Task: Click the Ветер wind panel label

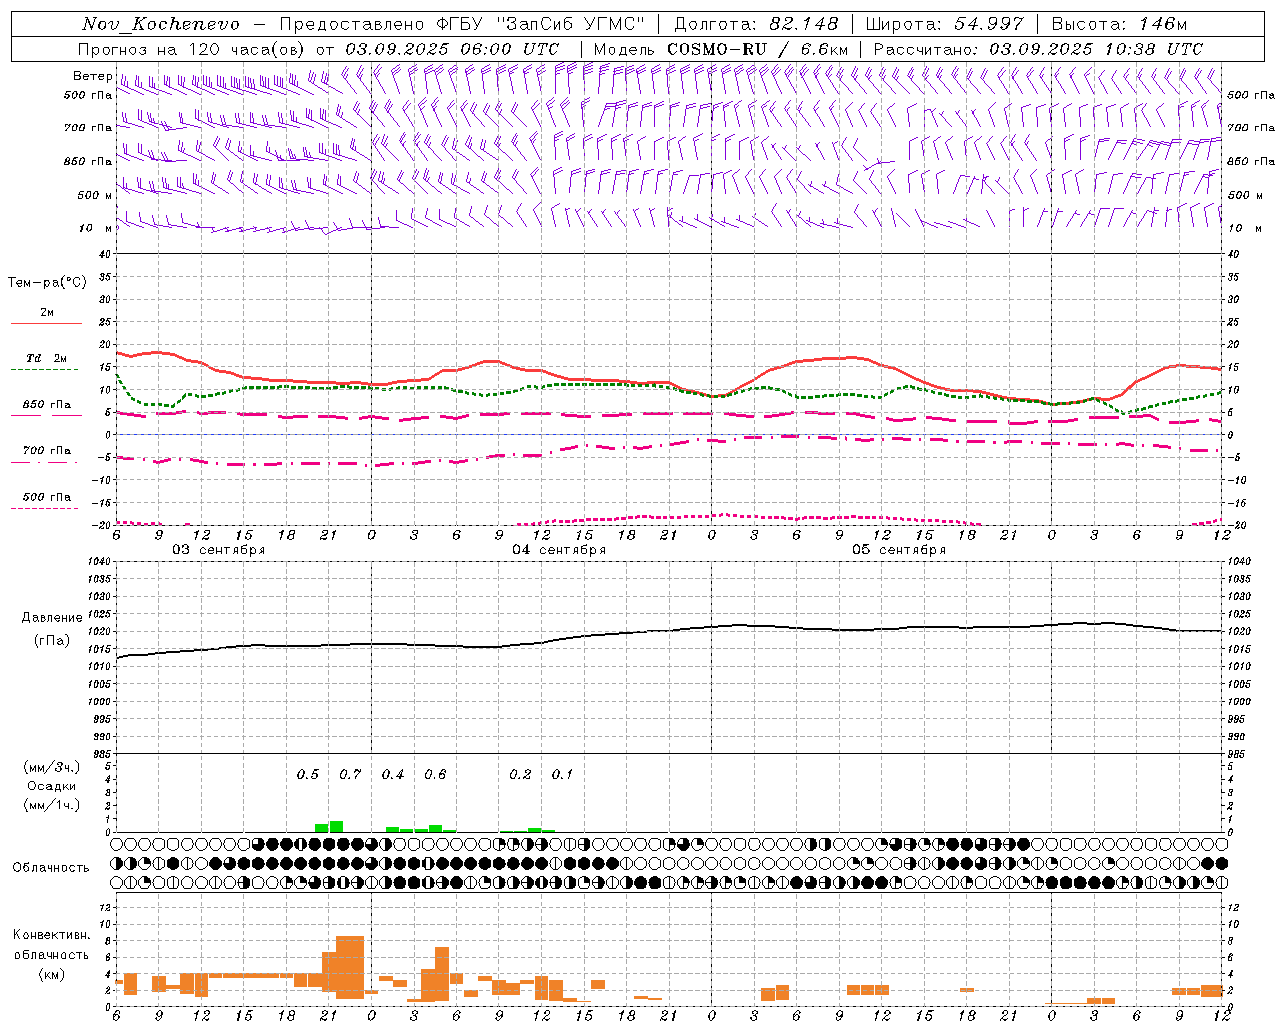Action: [x=92, y=76]
